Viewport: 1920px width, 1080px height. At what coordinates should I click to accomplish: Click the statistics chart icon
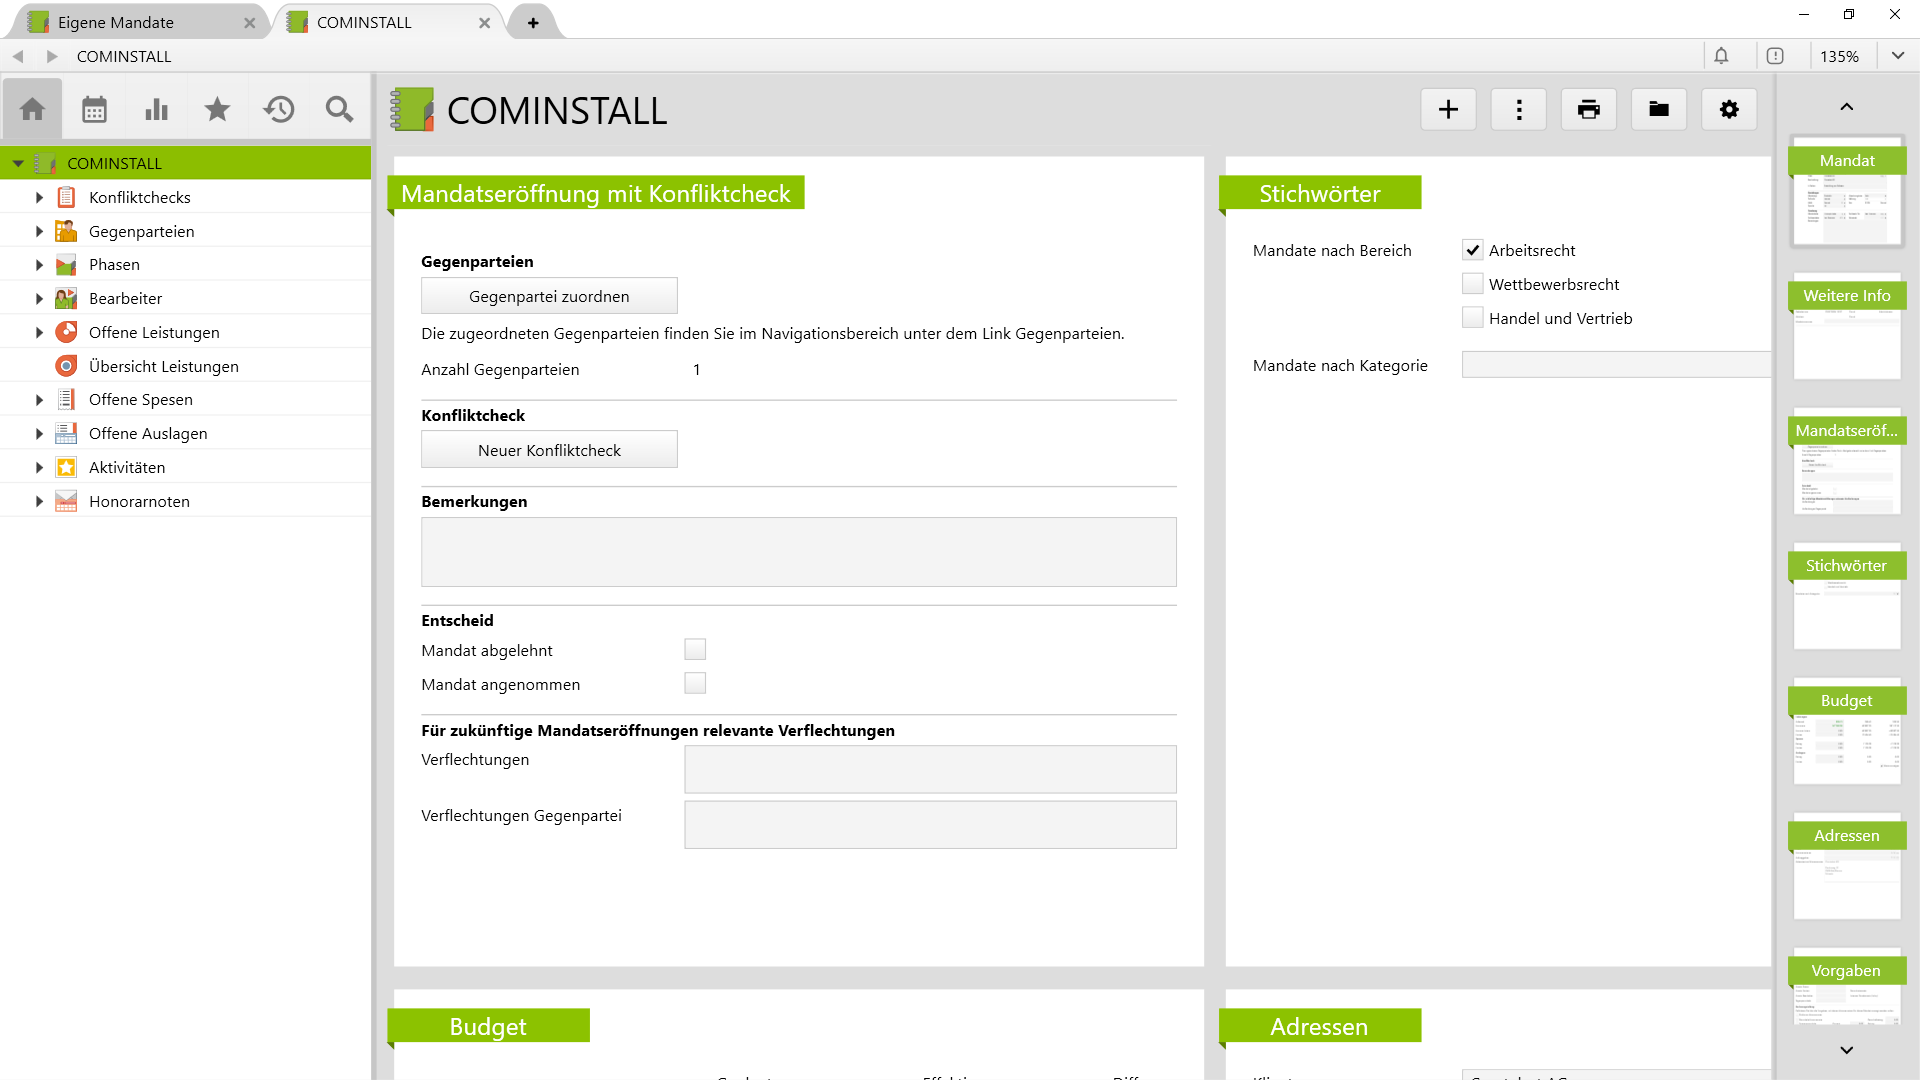(156, 108)
